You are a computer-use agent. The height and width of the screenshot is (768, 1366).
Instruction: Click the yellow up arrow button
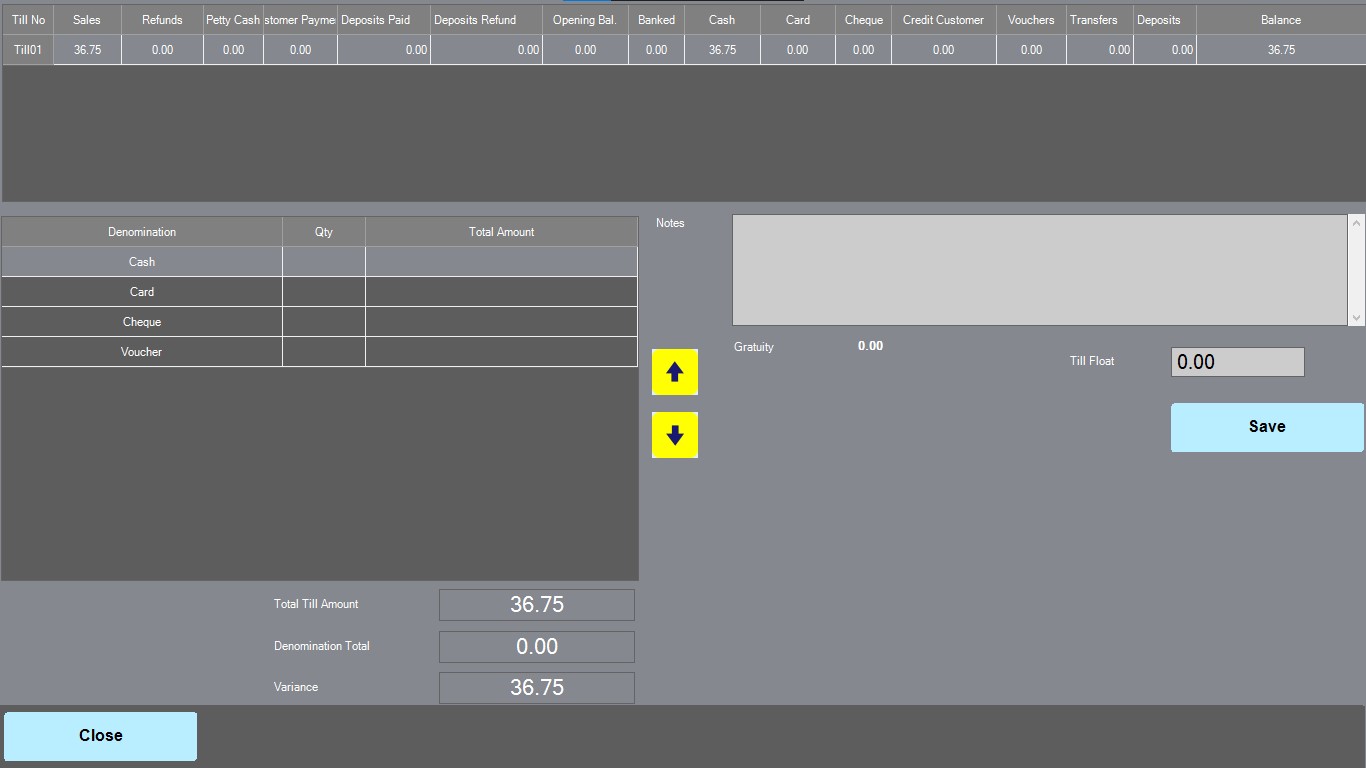(x=675, y=372)
